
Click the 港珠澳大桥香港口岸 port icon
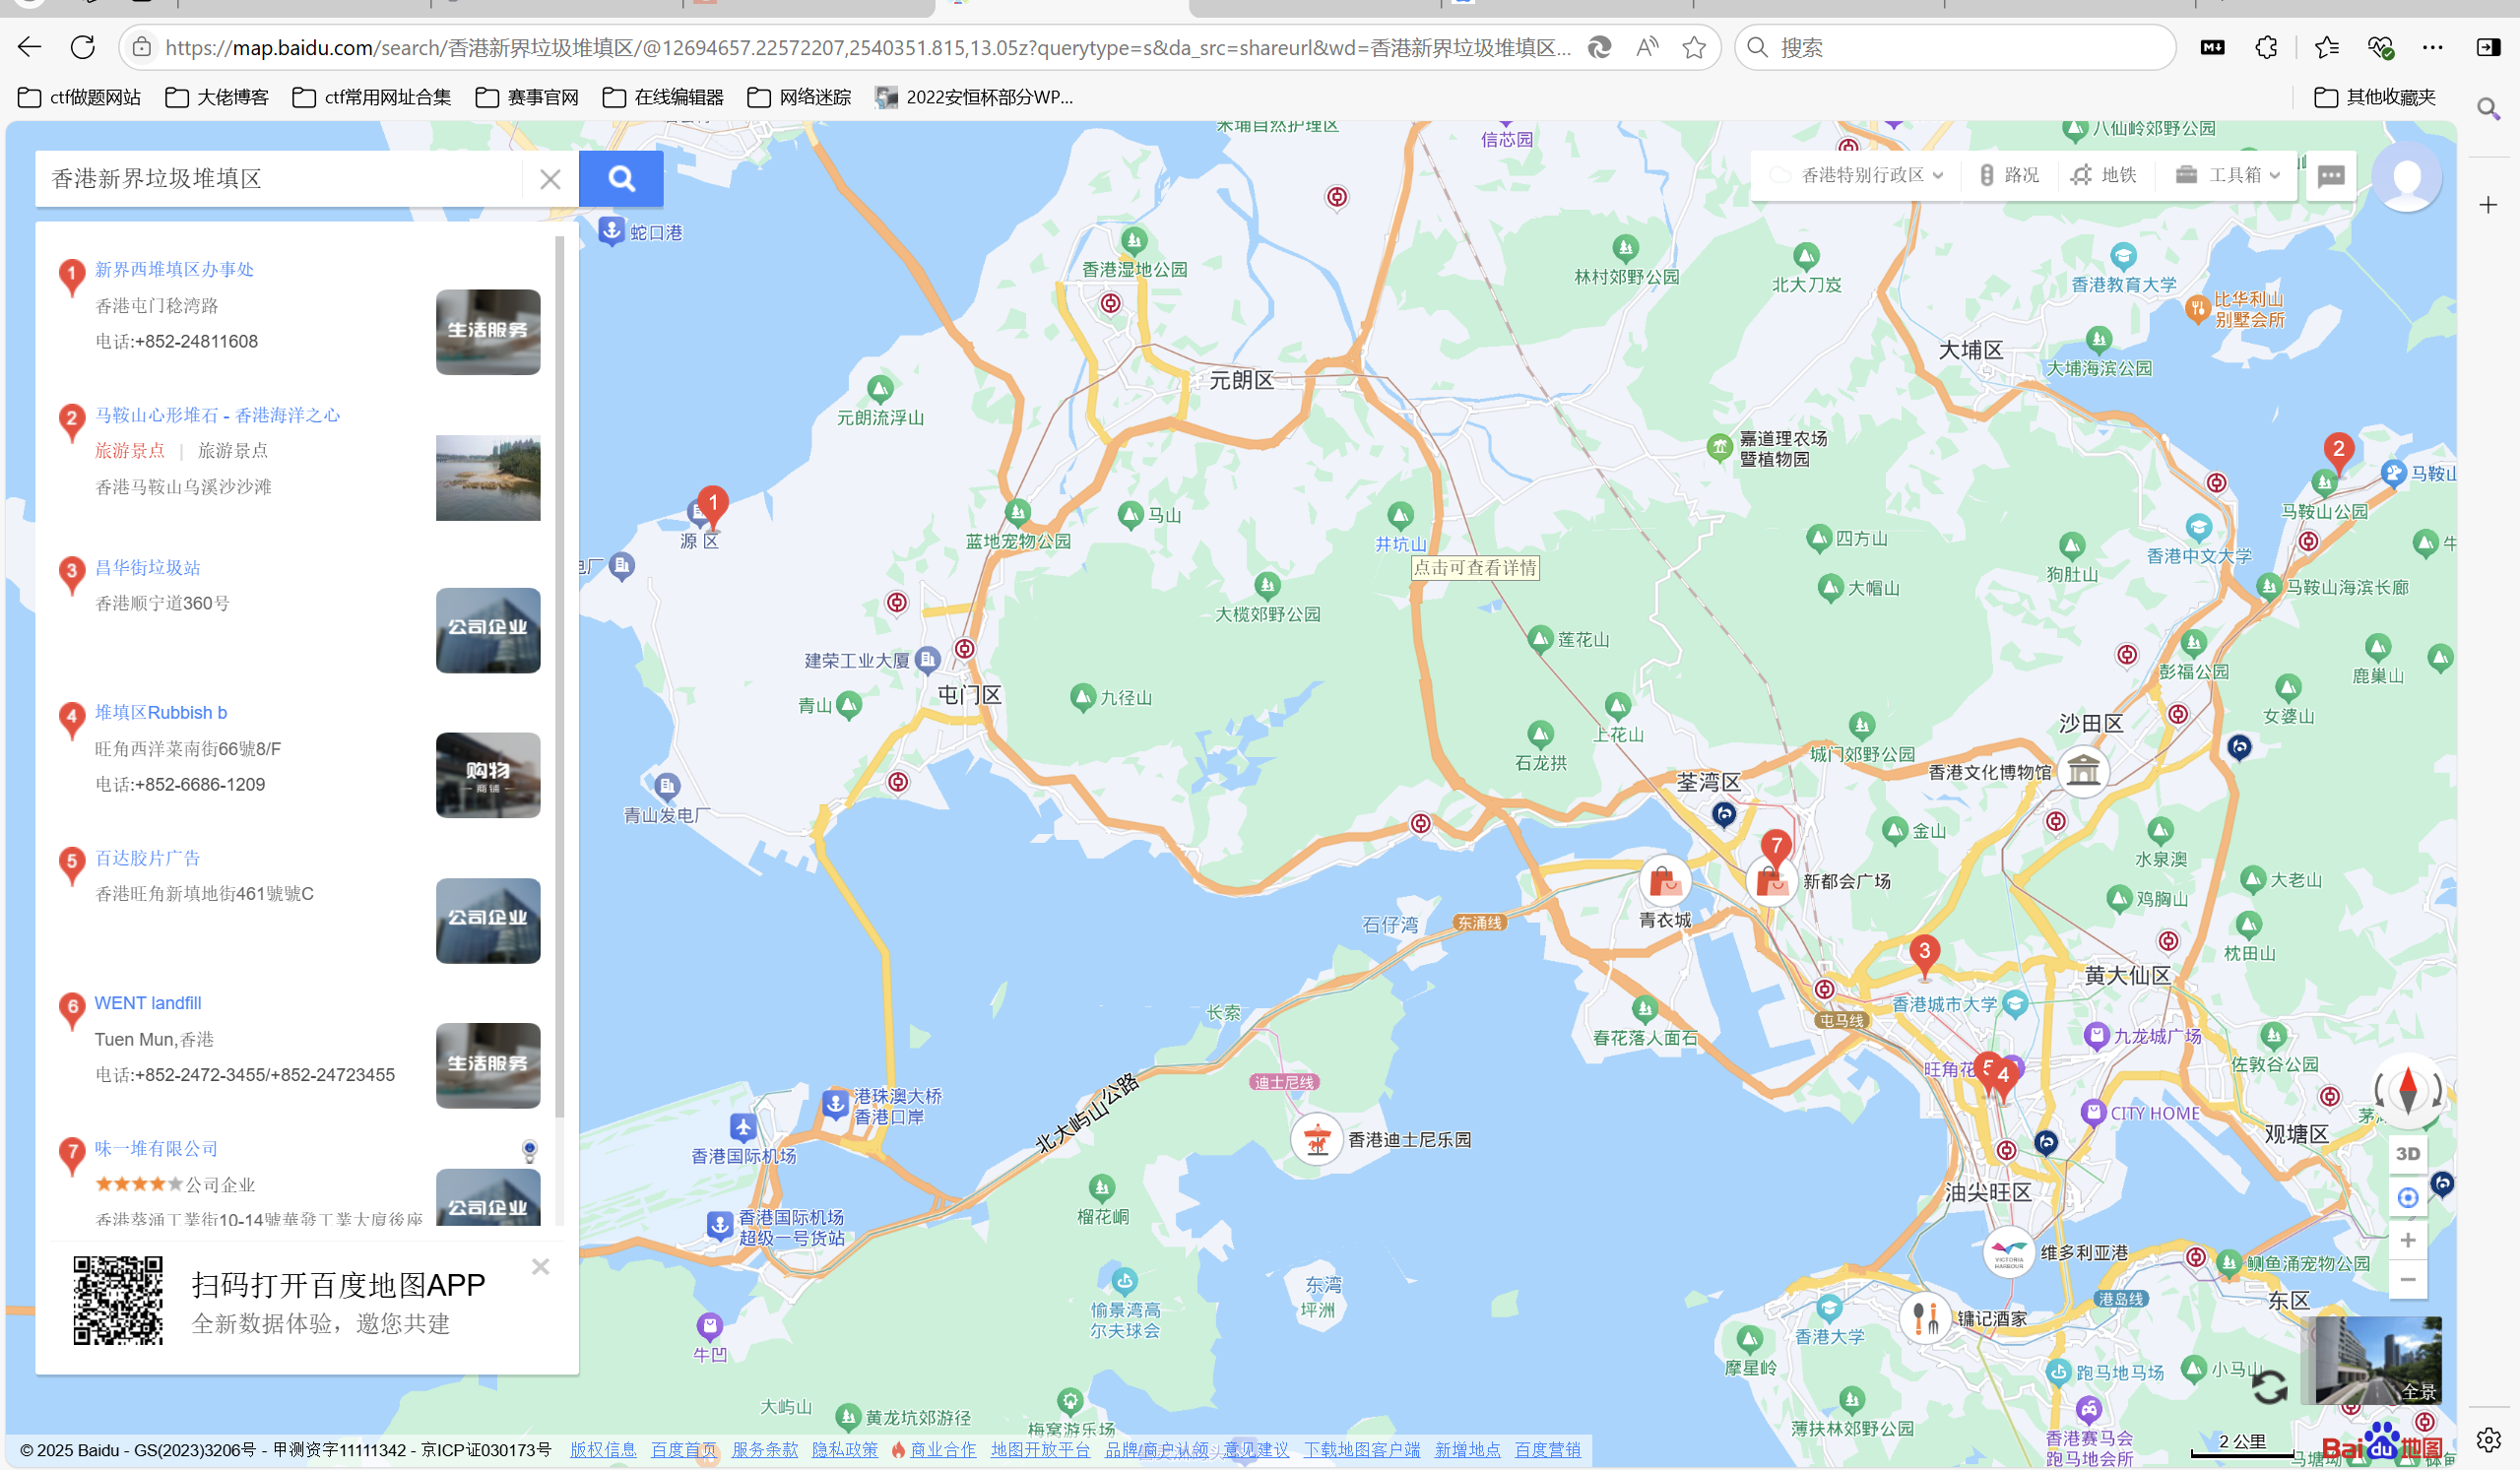pos(835,1105)
